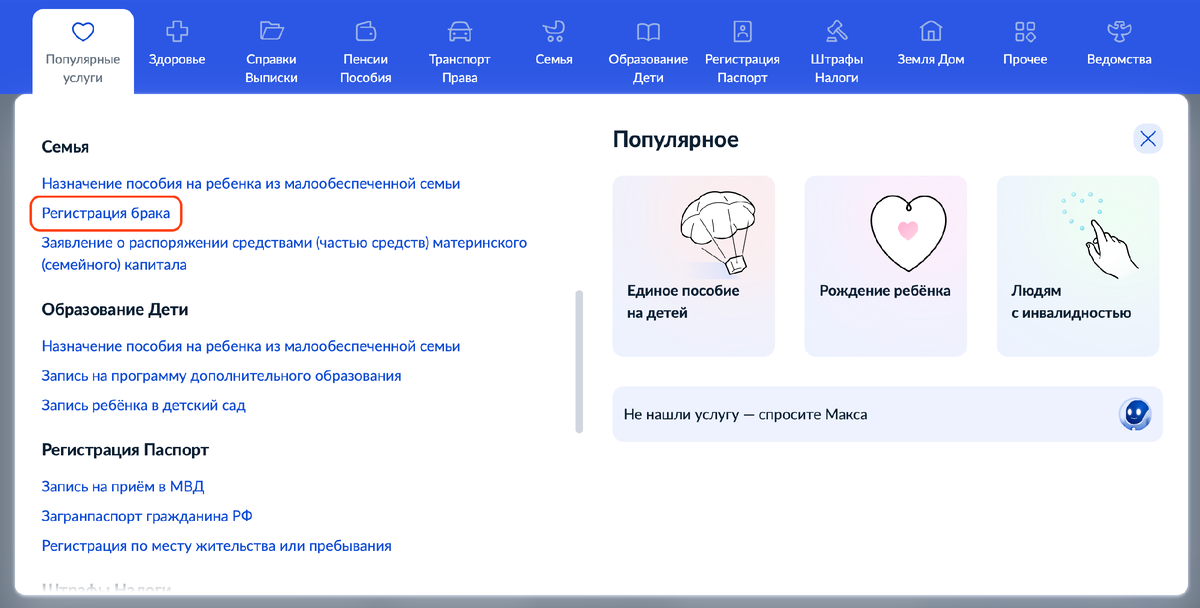Screen dimensions: 1200x608
Task: Open the Пенсии Пособия tab
Action: click(365, 45)
